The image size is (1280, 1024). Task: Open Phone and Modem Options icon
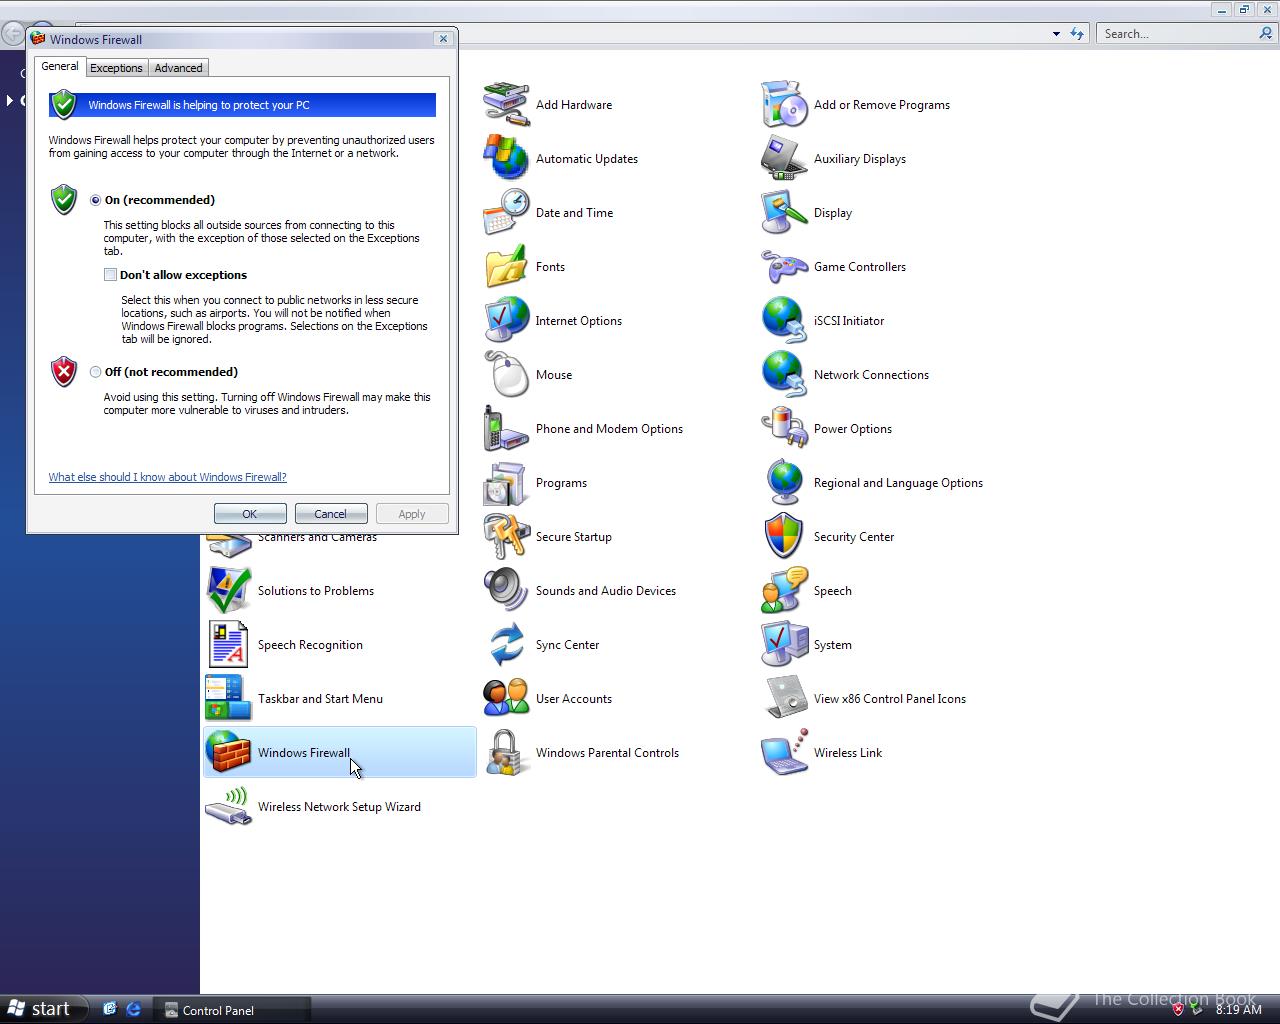pyautogui.click(x=506, y=428)
